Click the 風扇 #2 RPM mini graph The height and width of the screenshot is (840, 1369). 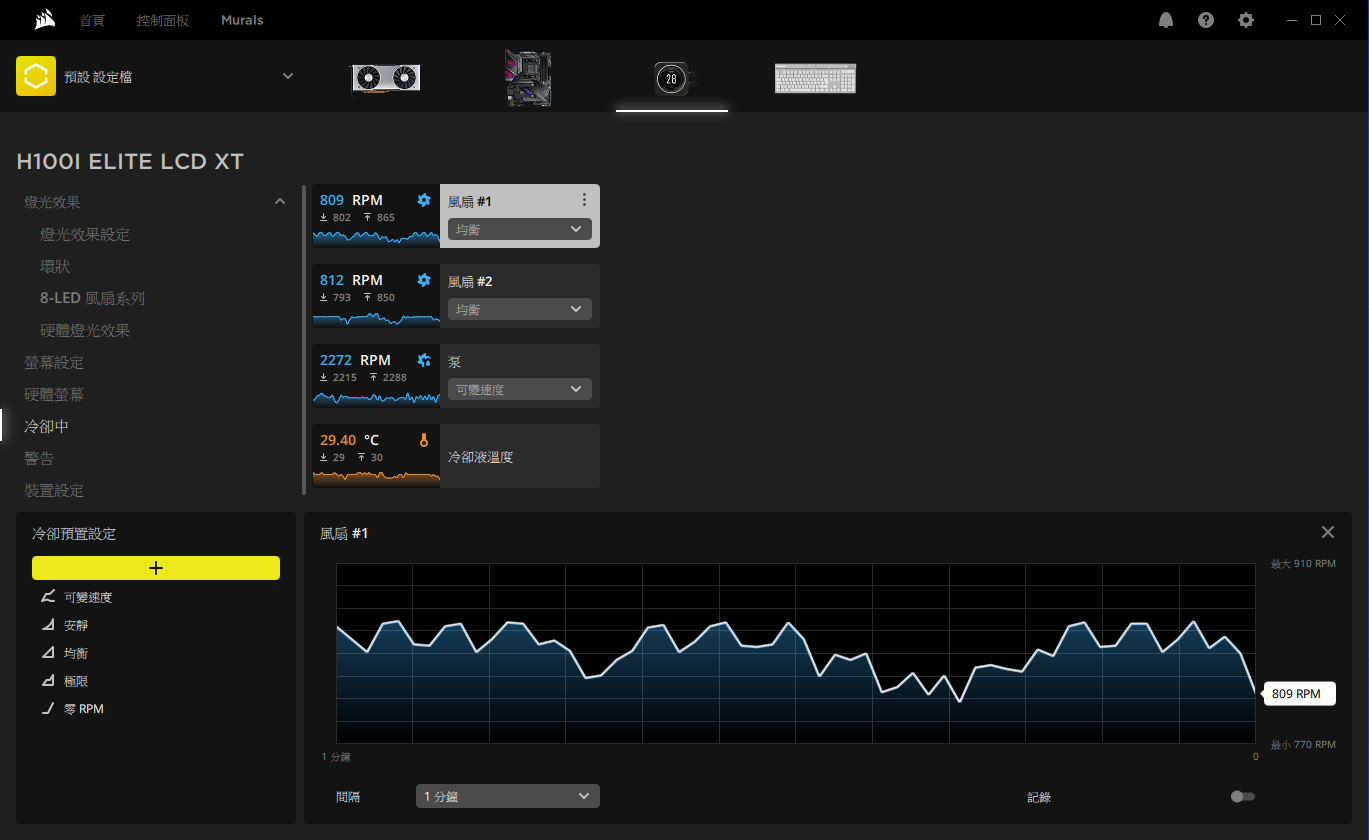coord(376,317)
